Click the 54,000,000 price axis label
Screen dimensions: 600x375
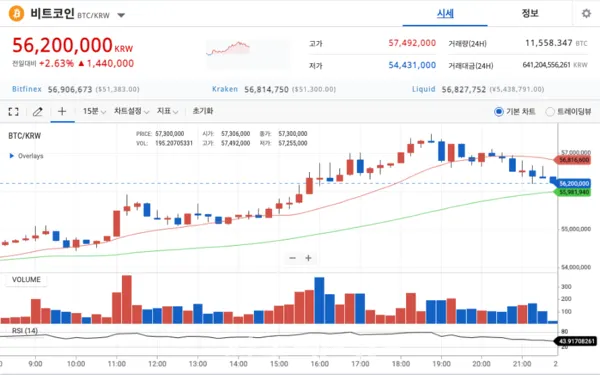[x=576, y=267]
